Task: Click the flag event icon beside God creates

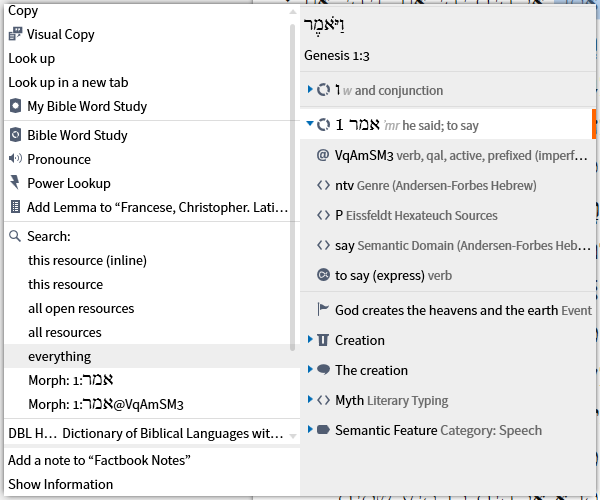Action: click(x=323, y=309)
